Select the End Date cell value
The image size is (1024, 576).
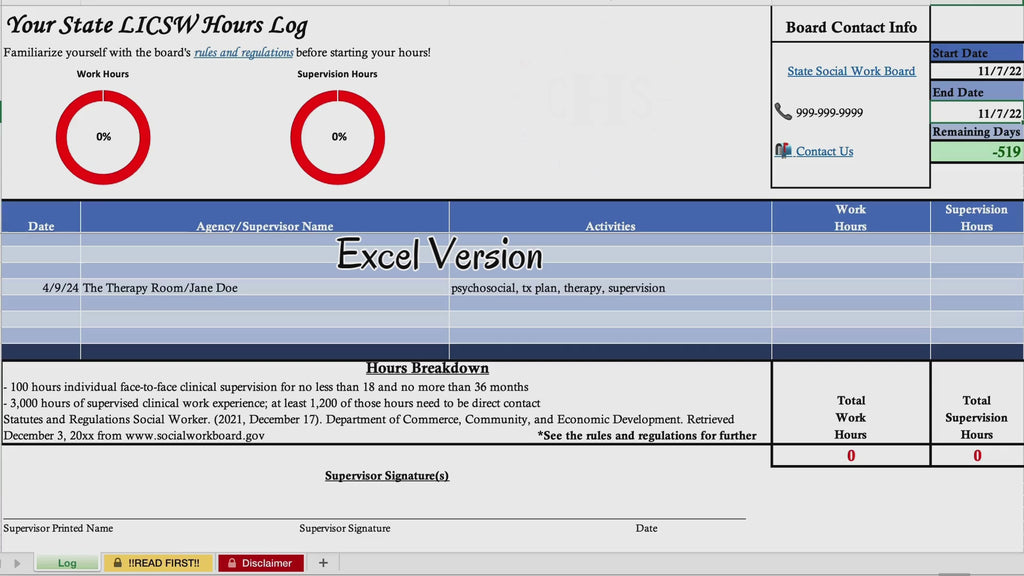tap(977, 112)
